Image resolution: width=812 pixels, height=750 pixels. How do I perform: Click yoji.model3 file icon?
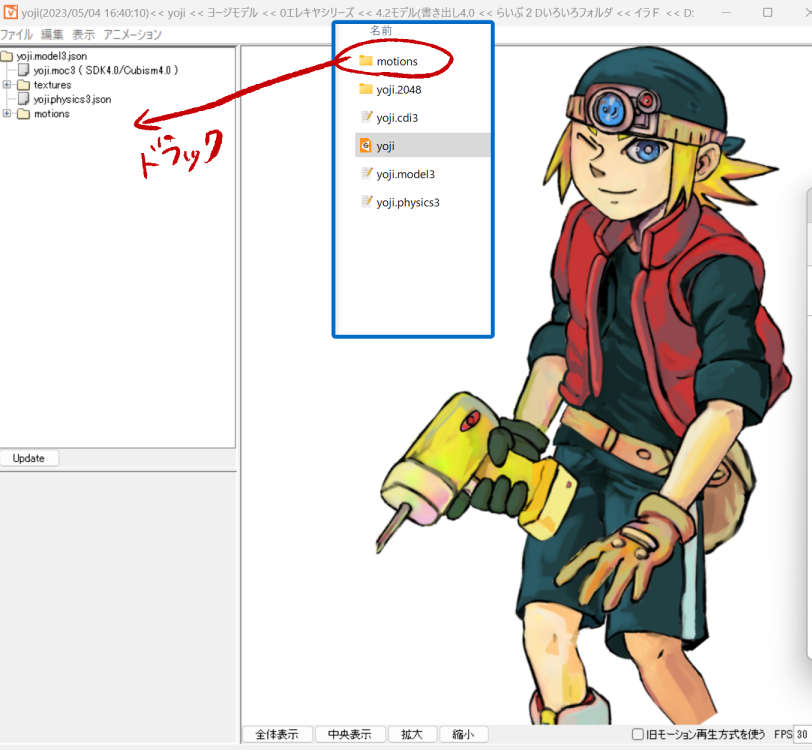(366, 174)
